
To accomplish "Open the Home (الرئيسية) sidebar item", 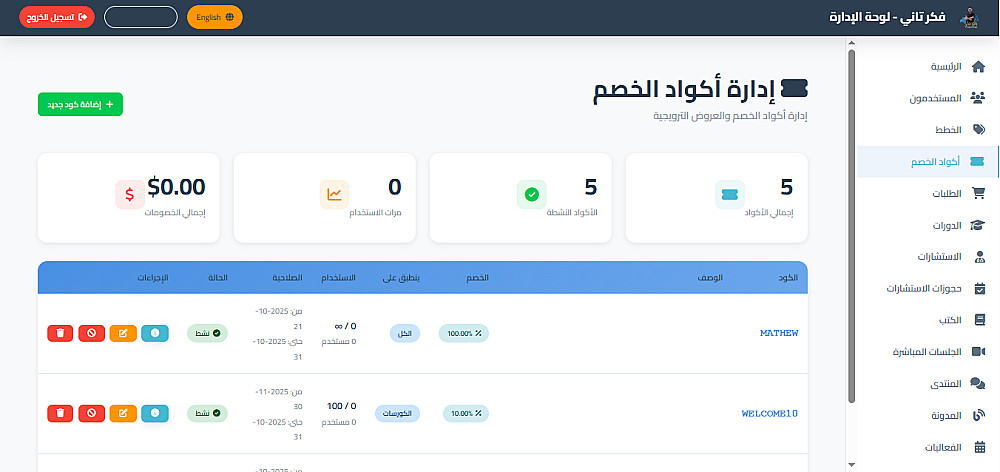I will point(928,67).
